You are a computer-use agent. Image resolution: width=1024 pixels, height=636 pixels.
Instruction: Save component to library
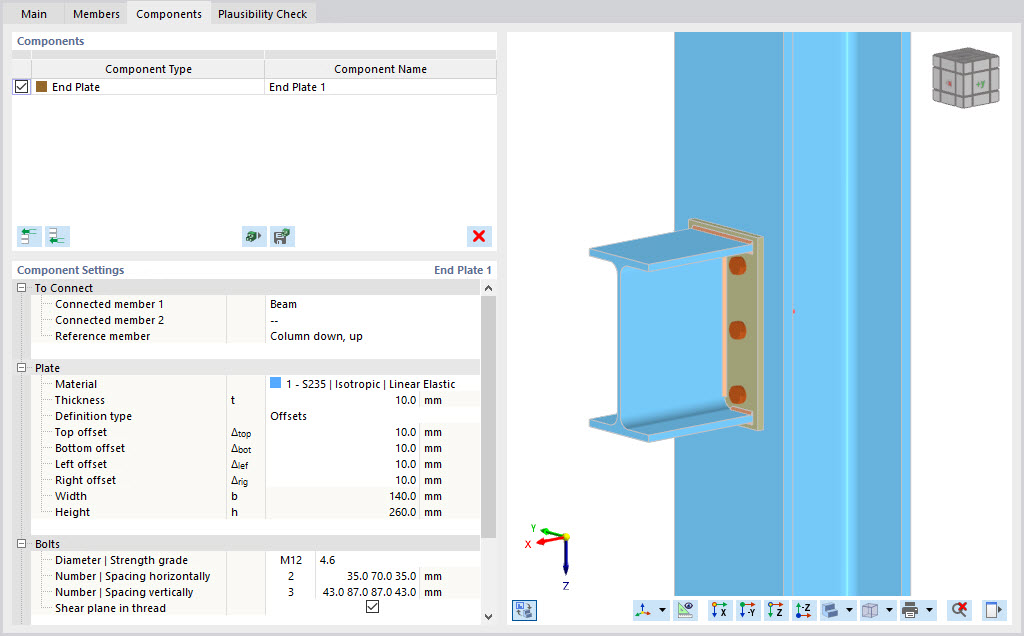(x=282, y=236)
